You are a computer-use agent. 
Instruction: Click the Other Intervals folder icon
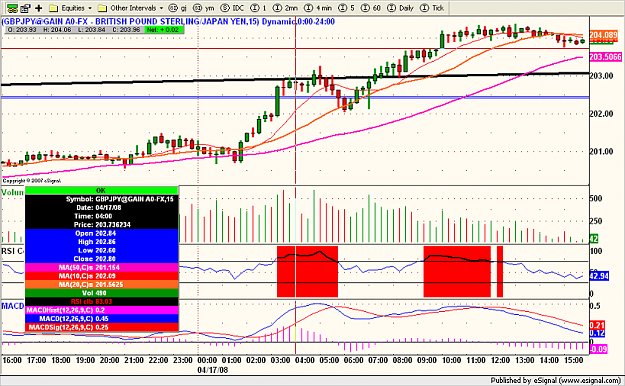(x=102, y=8)
